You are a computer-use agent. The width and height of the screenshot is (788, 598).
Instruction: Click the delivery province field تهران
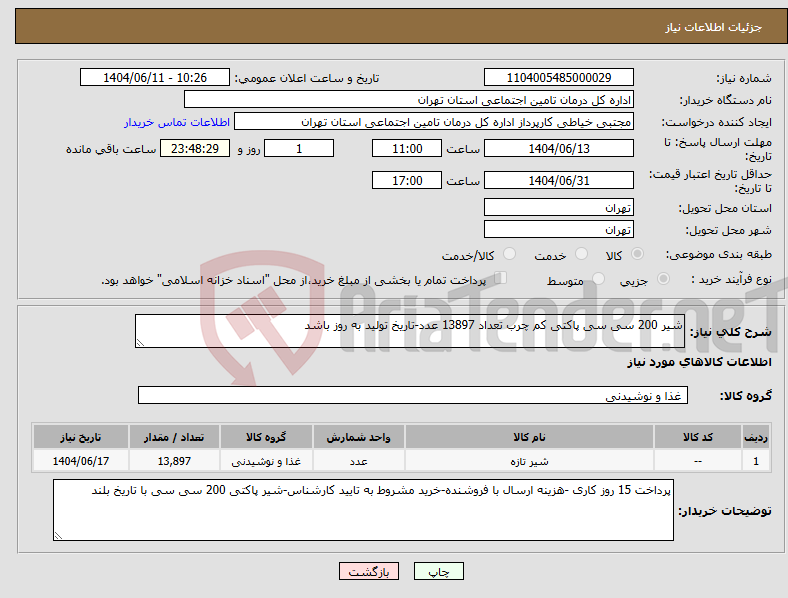559,207
